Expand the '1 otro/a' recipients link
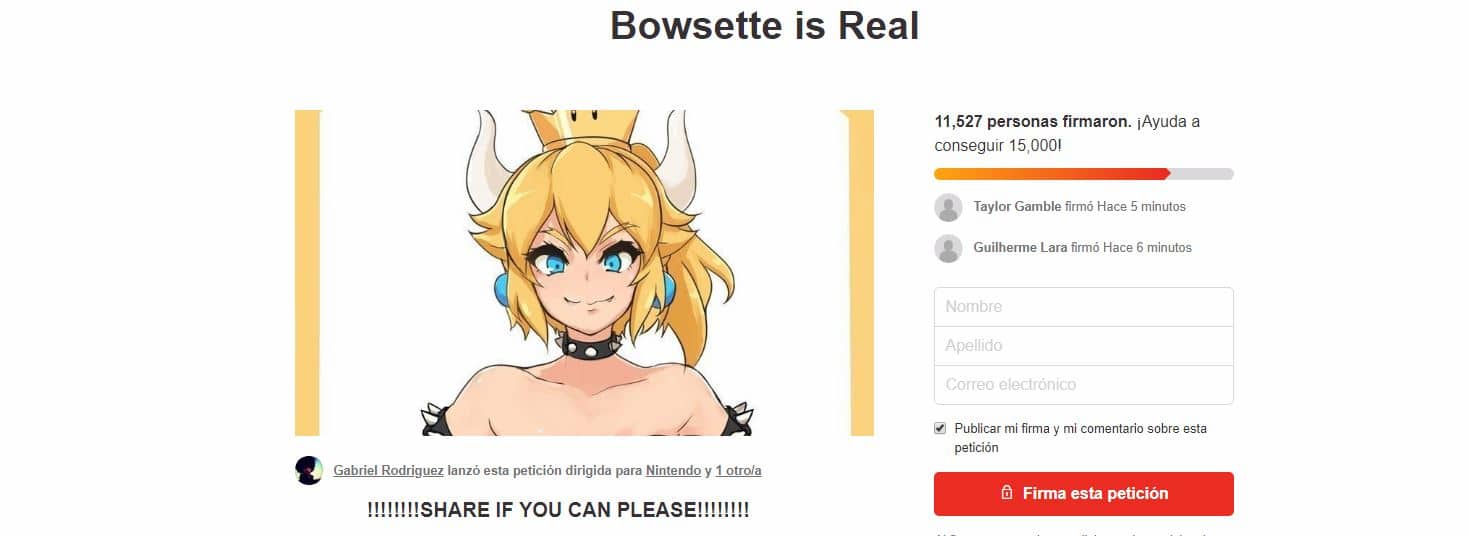The width and height of the screenshot is (1469, 536). [x=738, y=470]
